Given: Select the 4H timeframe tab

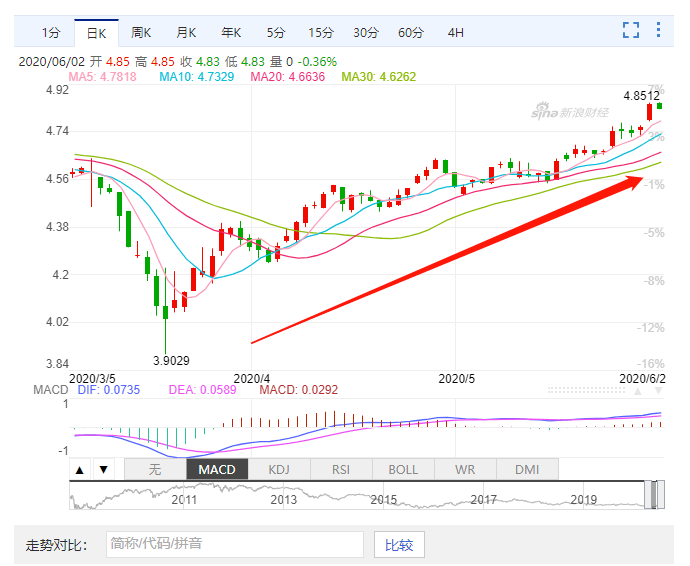Looking at the screenshot, I should click(456, 32).
